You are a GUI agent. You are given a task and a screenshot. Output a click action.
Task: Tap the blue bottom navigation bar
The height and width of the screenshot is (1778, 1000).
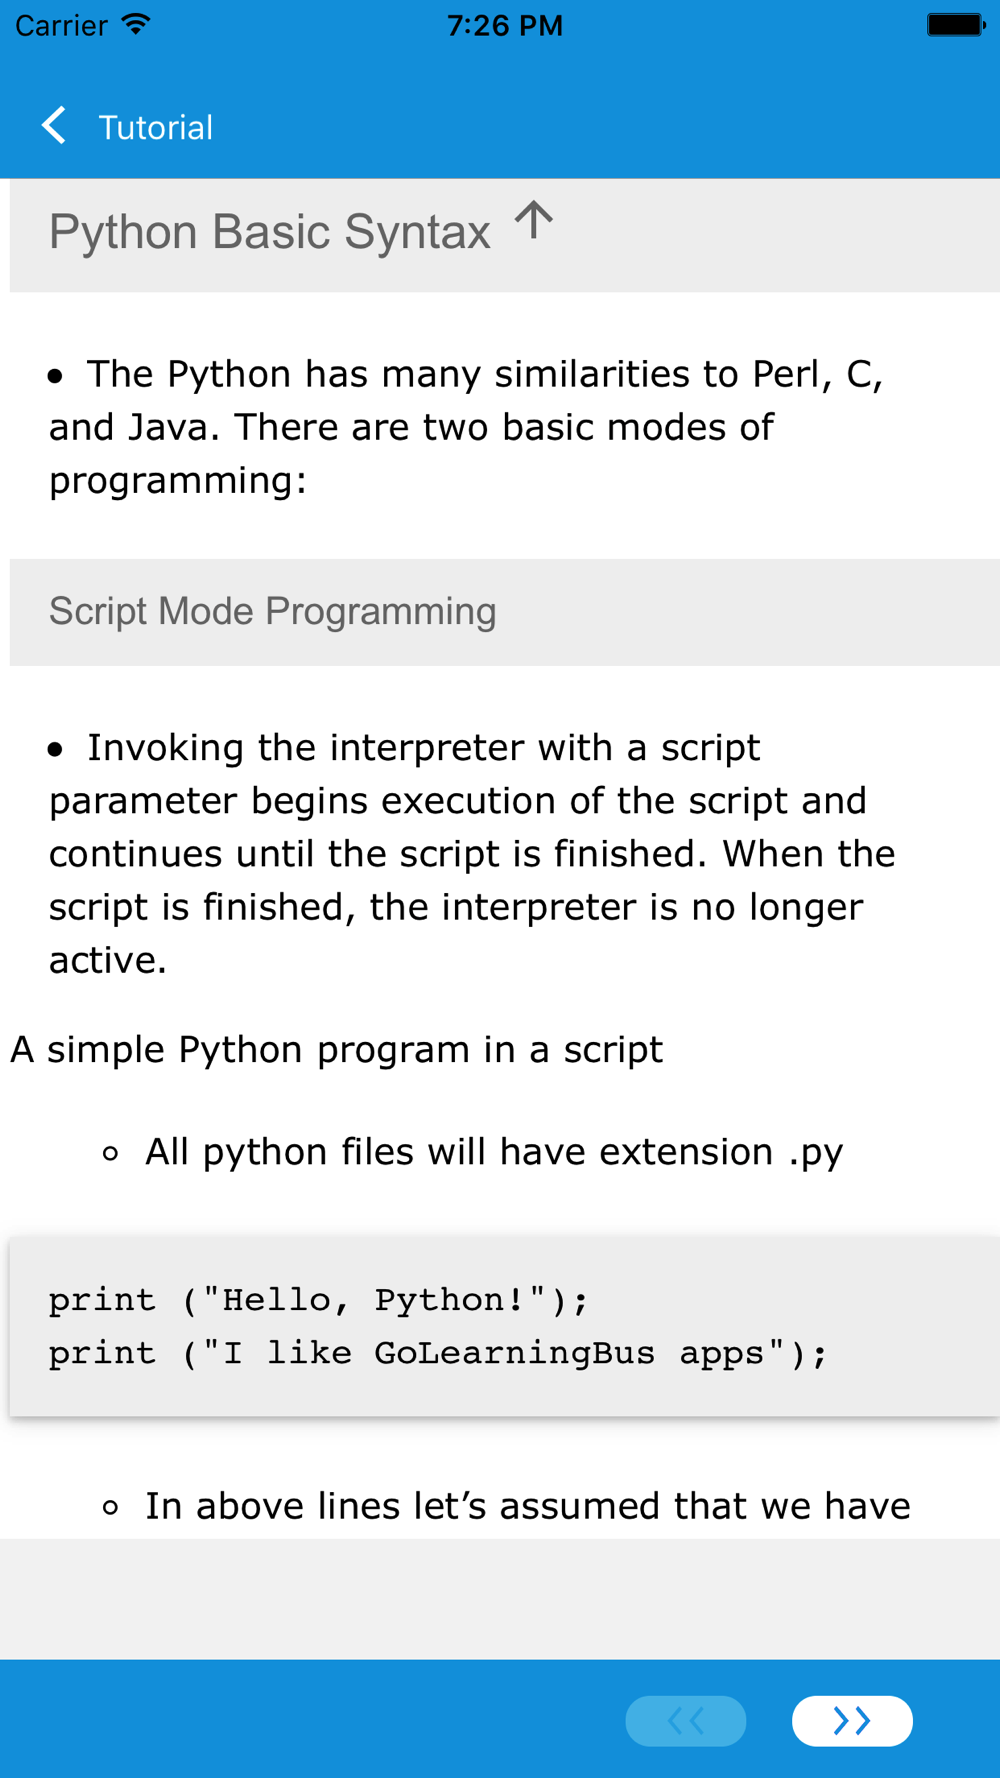pos(500,1719)
